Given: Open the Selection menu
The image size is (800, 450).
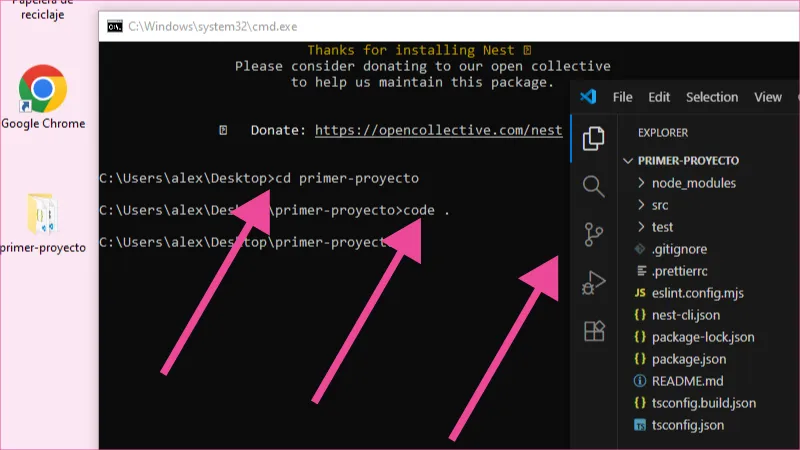Looking at the screenshot, I should (712, 97).
